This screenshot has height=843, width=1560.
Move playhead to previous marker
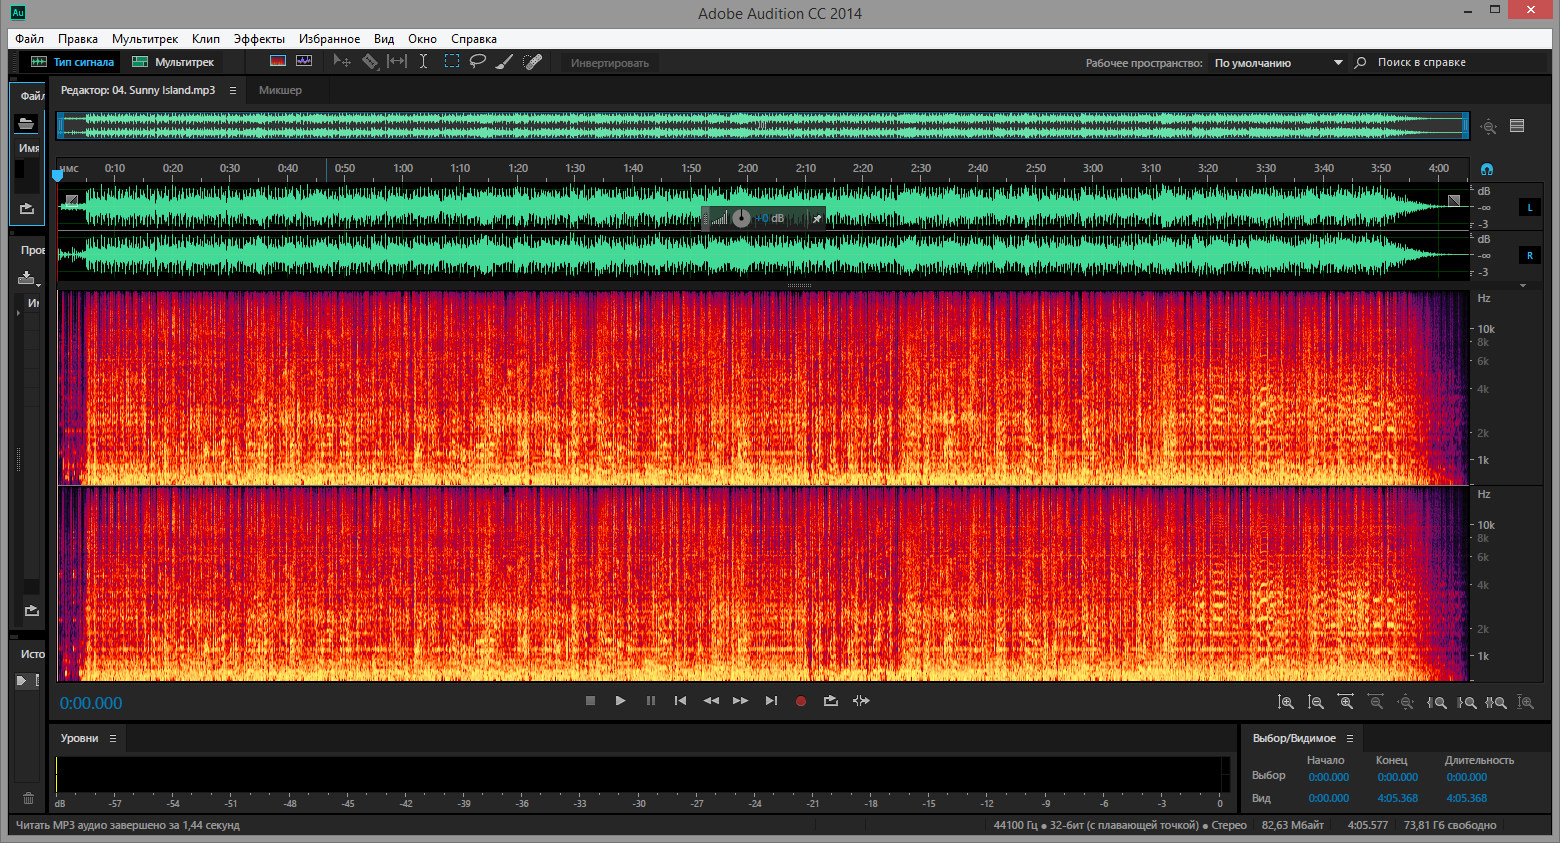[x=680, y=701]
